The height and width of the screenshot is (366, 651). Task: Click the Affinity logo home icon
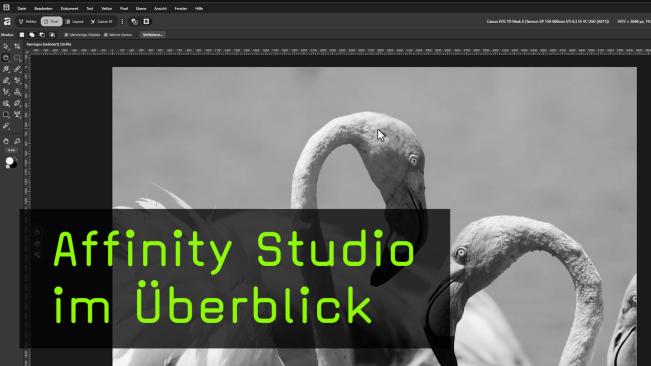[7, 22]
